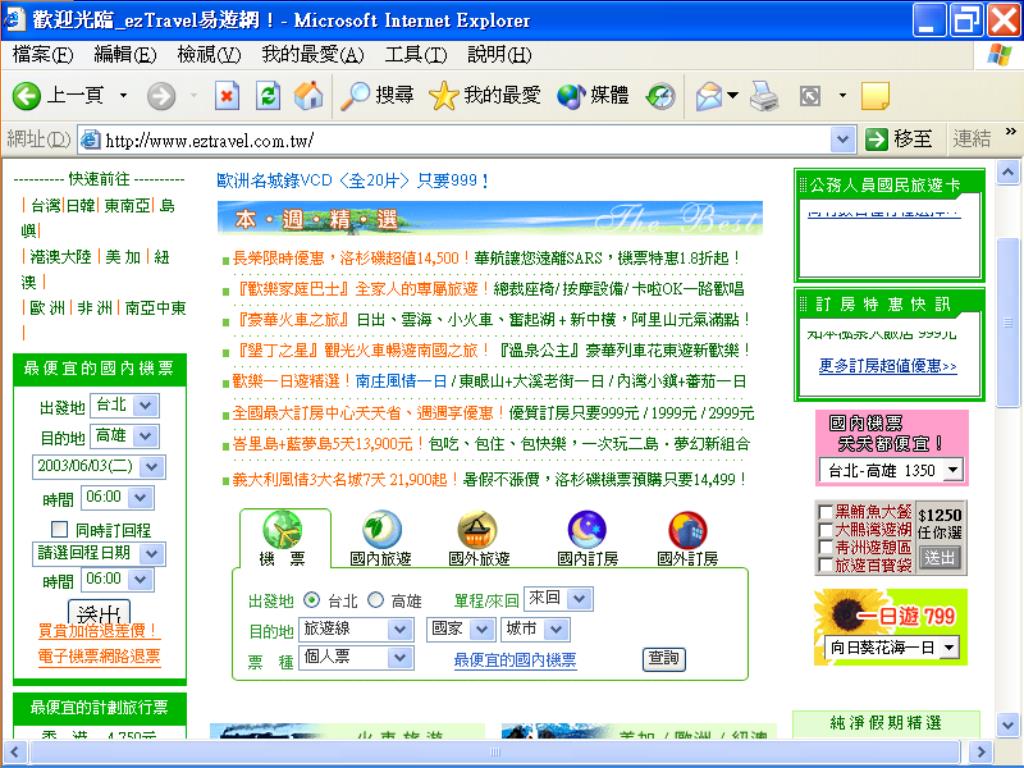Image resolution: width=1024 pixels, height=768 pixels.
Task: Select the 機票 airplane tab icon
Action: 282,529
